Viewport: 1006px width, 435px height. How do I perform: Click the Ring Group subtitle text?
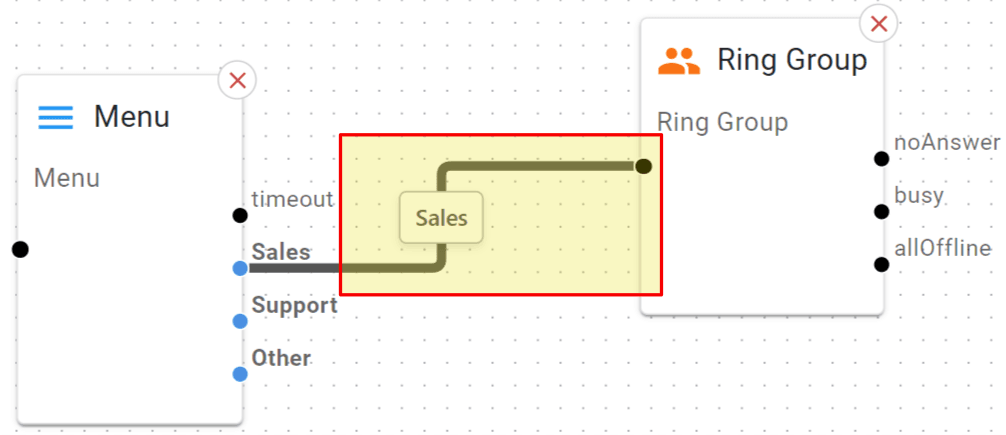[x=722, y=123]
